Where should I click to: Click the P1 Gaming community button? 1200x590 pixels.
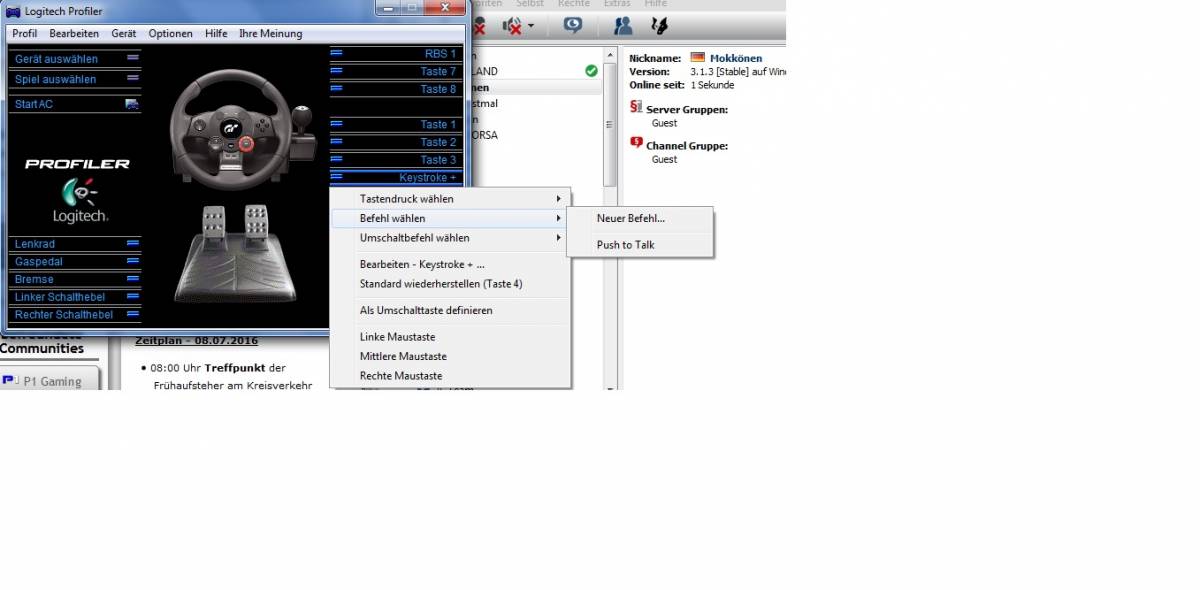[48, 381]
